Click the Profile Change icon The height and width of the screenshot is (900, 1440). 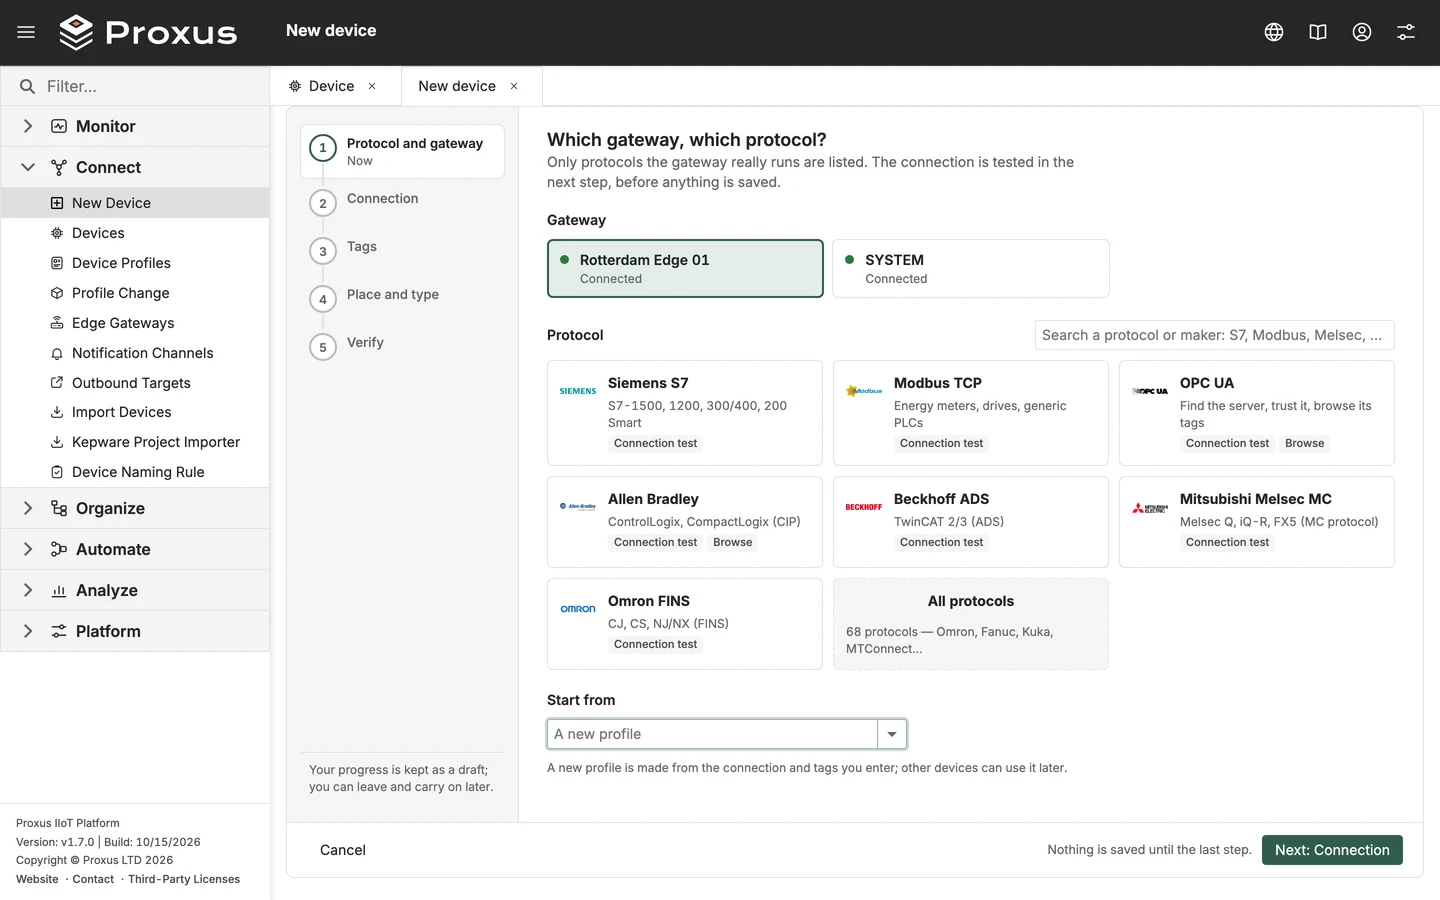(x=57, y=293)
